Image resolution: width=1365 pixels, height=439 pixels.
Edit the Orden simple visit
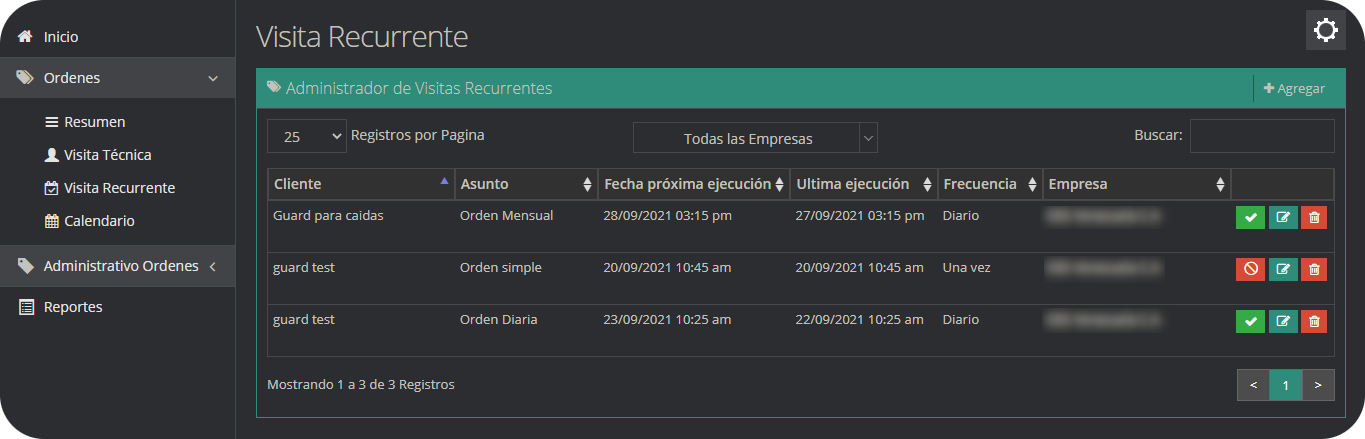[1283, 269]
